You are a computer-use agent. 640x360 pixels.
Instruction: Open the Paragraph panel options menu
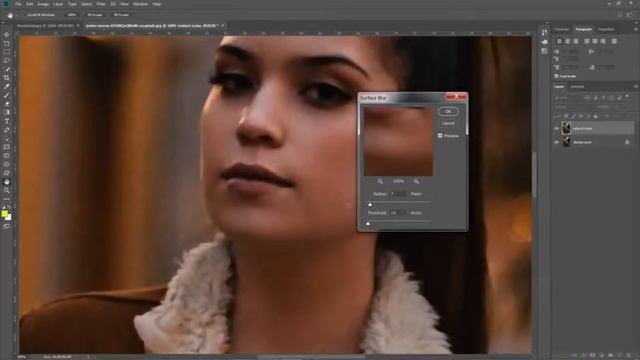point(635,29)
